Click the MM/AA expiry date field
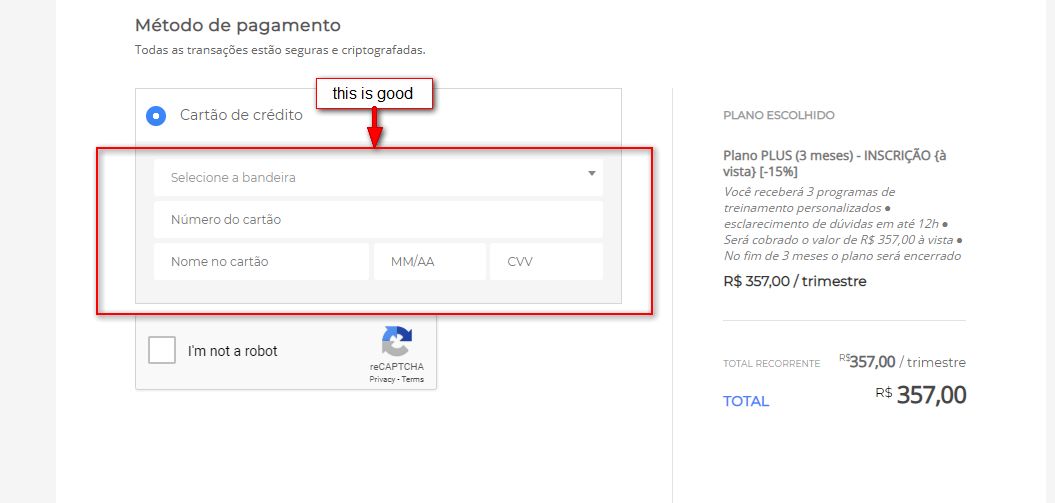Image resolution: width=1055 pixels, height=503 pixels. tap(429, 261)
